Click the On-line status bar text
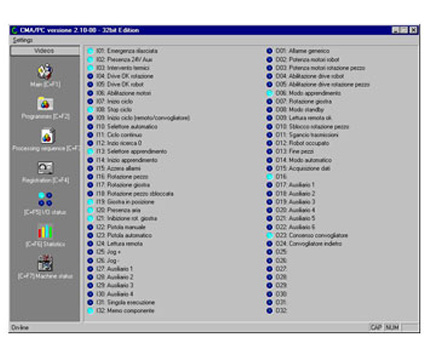The width and height of the screenshot is (430, 360). tap(20, 327)
